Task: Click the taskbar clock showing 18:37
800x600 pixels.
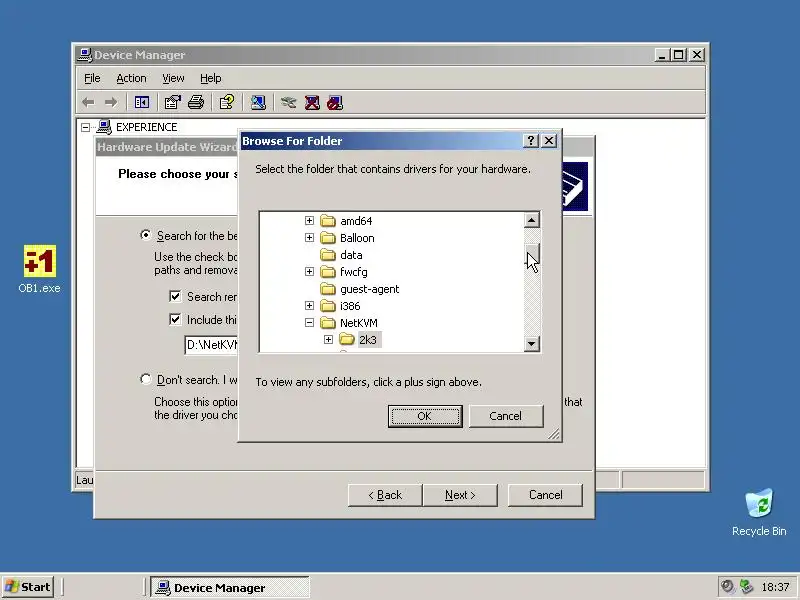Action: coord(775,587)
